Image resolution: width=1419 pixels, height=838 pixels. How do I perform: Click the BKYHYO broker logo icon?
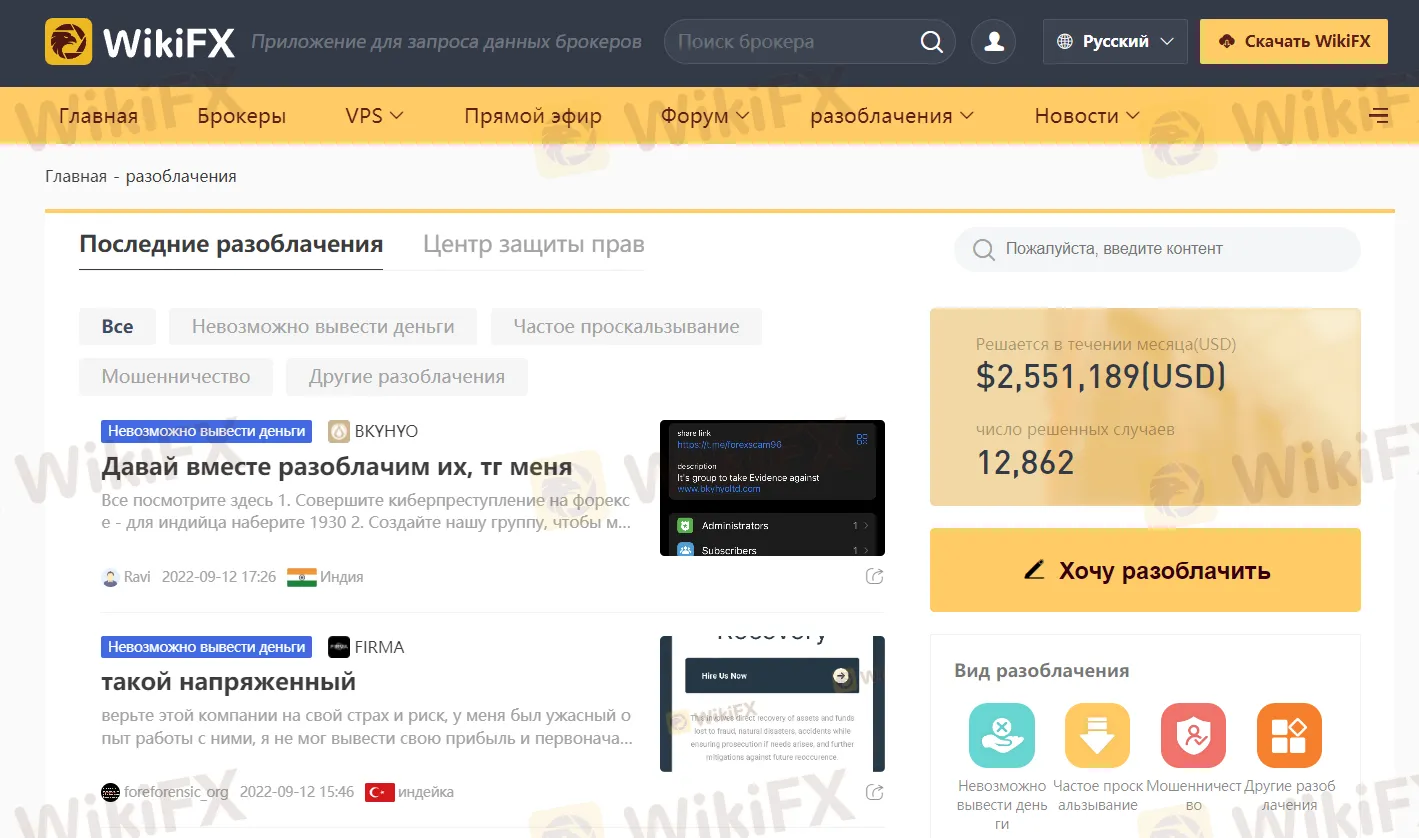coord(339,431)
